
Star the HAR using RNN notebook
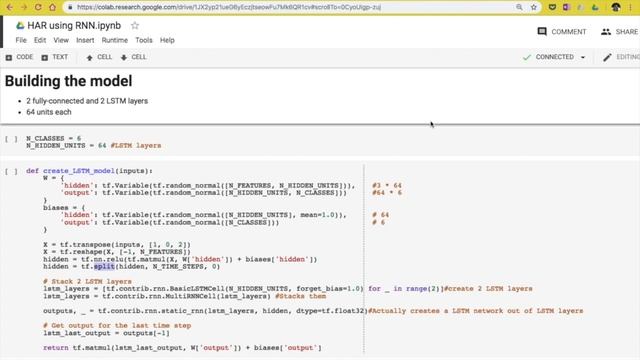(x=135, y=26)
